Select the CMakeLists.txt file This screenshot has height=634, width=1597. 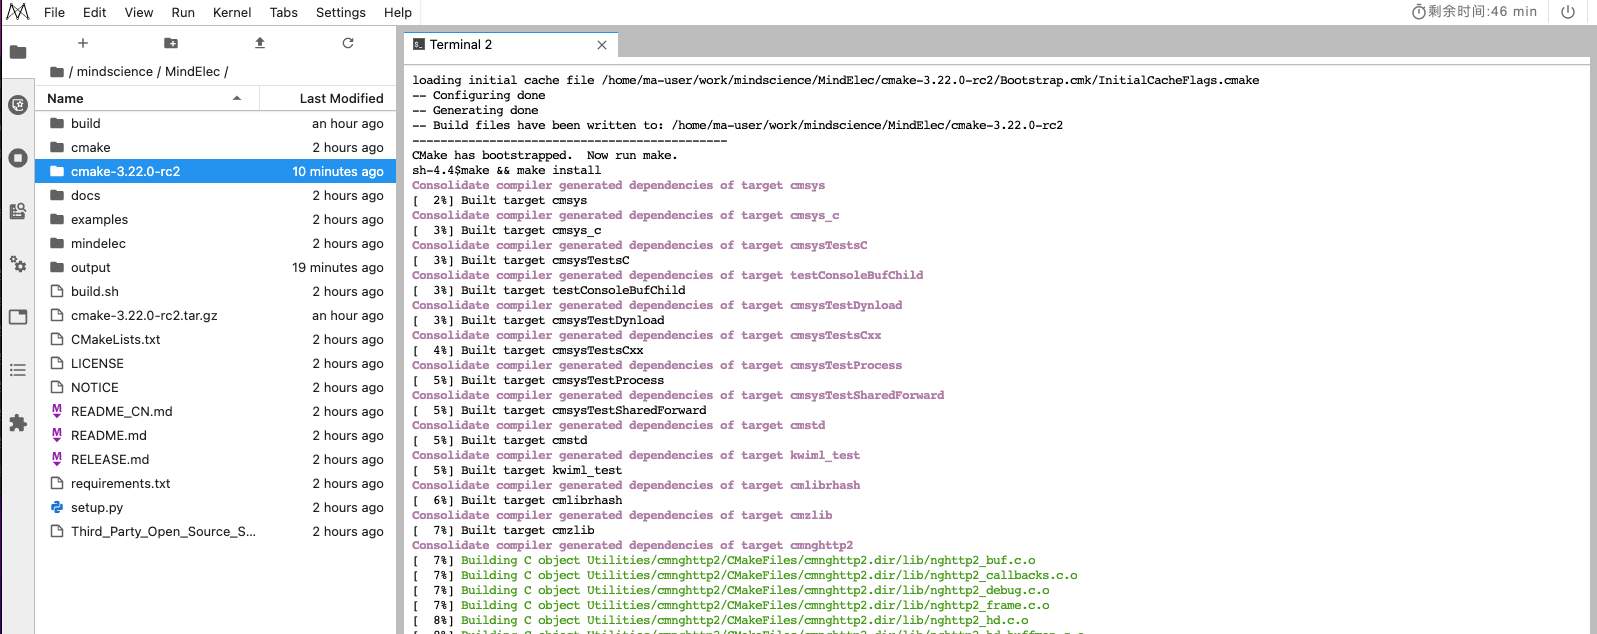[216, 339]
